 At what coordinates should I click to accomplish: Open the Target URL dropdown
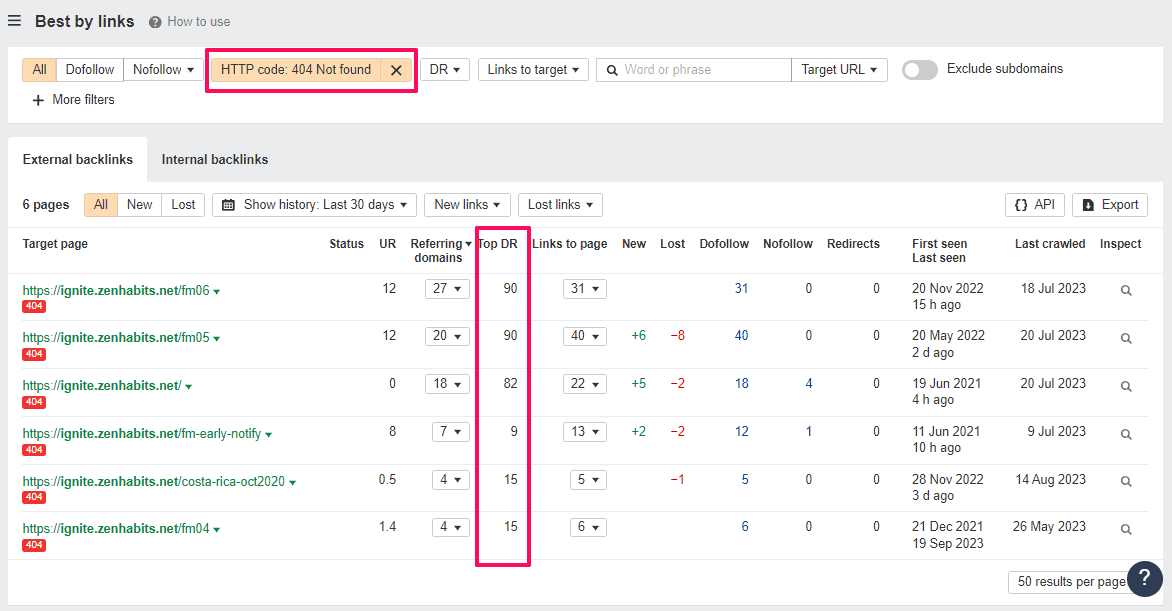pos(839,70)
